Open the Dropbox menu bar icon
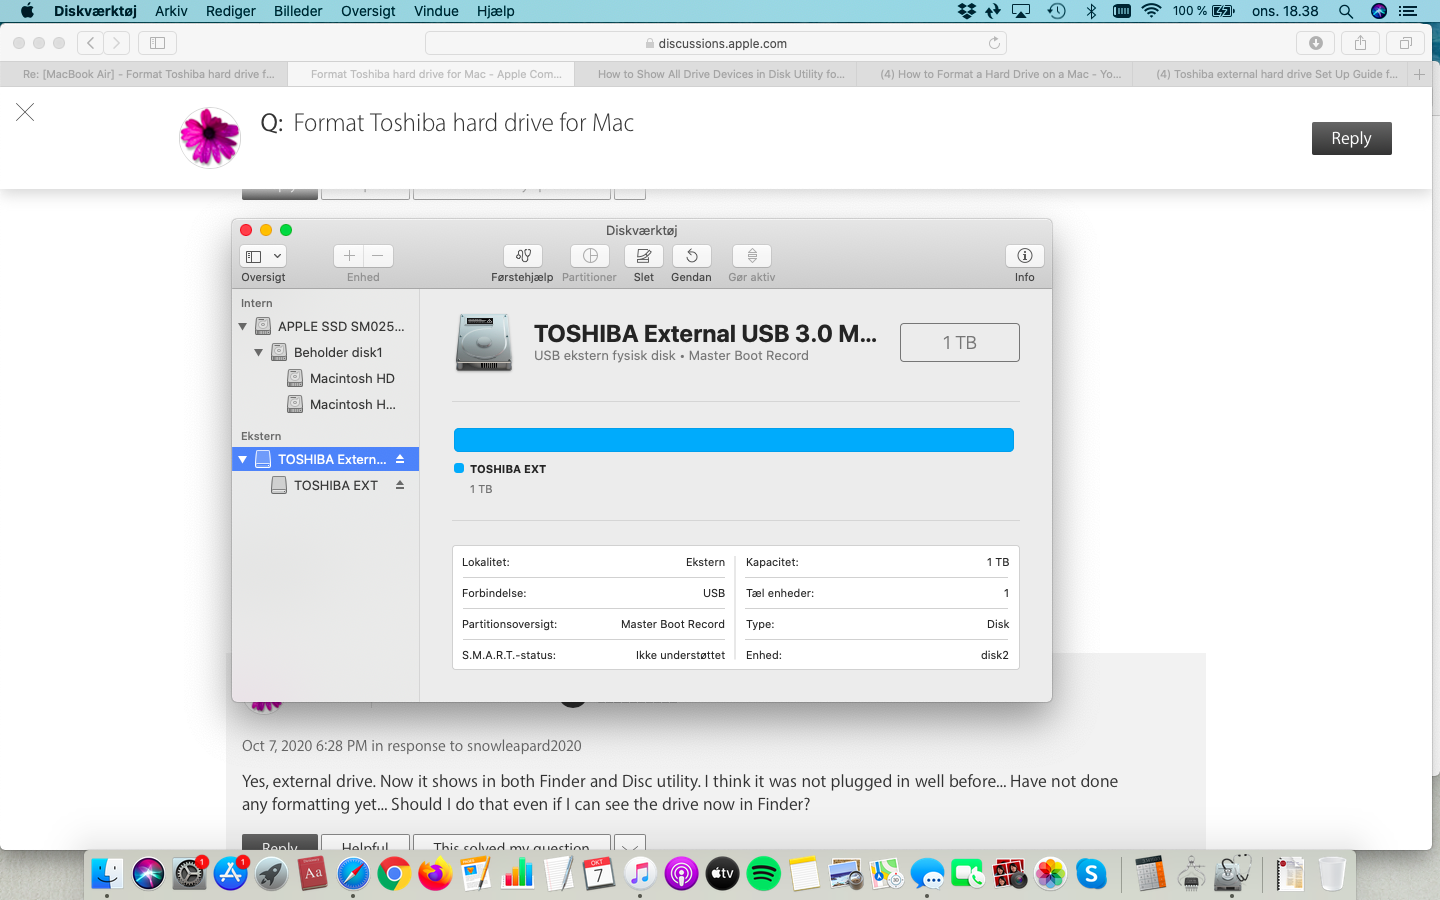Viewport: 1440px width, 900px height. coord(966,11)
